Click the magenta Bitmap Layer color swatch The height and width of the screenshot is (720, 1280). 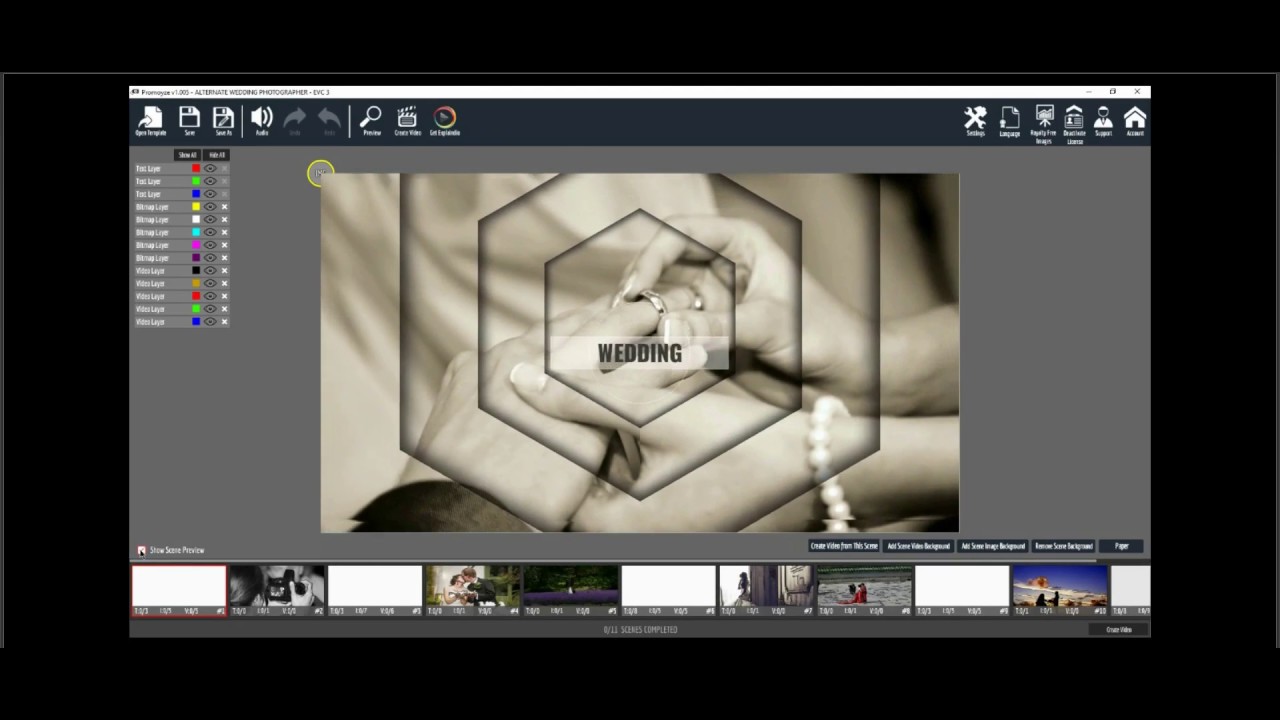(196, 245)
